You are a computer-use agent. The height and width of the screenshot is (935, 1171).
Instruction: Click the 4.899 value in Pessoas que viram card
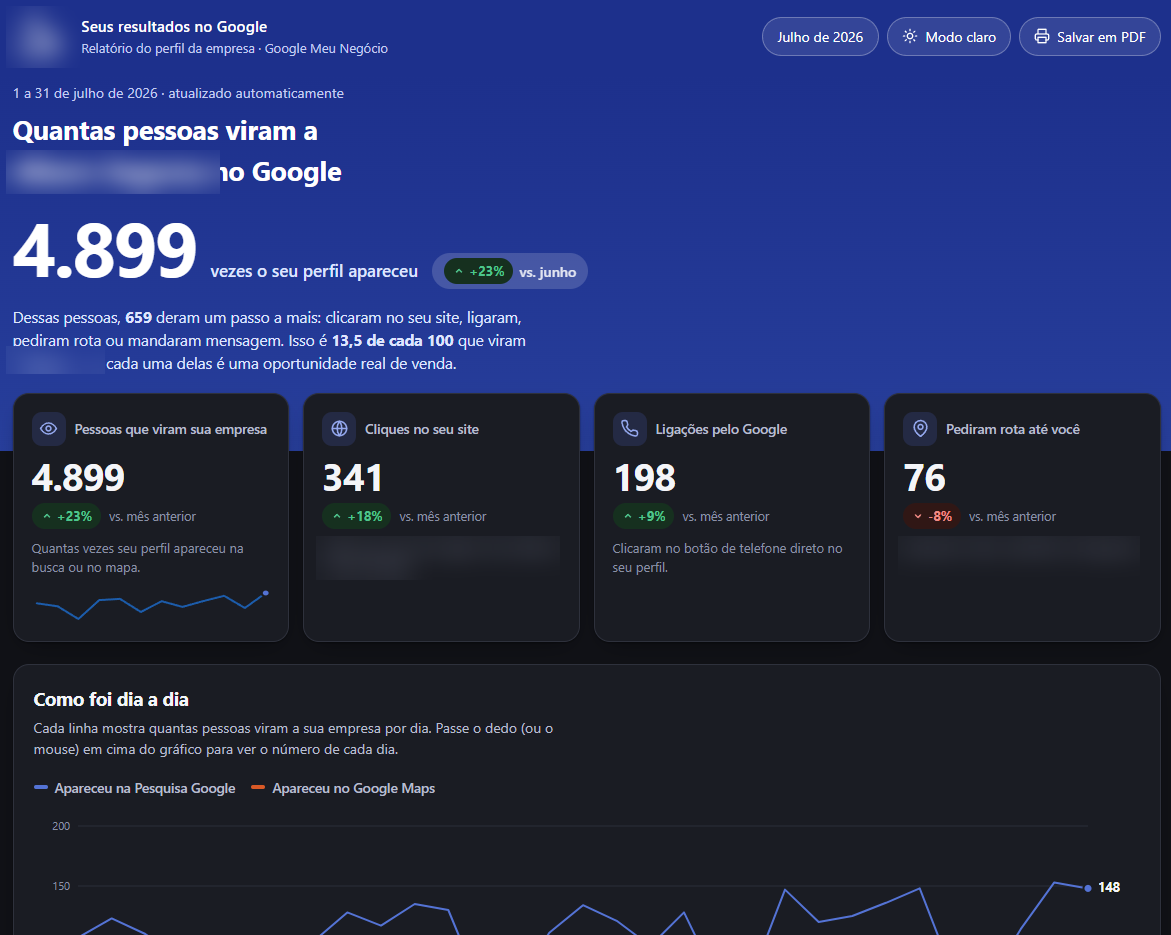click(x=78, y=478)
